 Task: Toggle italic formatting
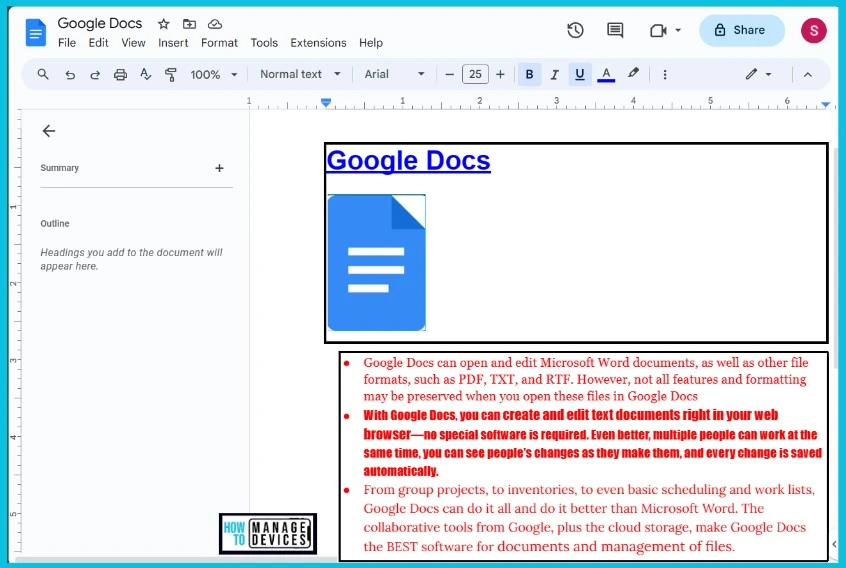(554, 74)
